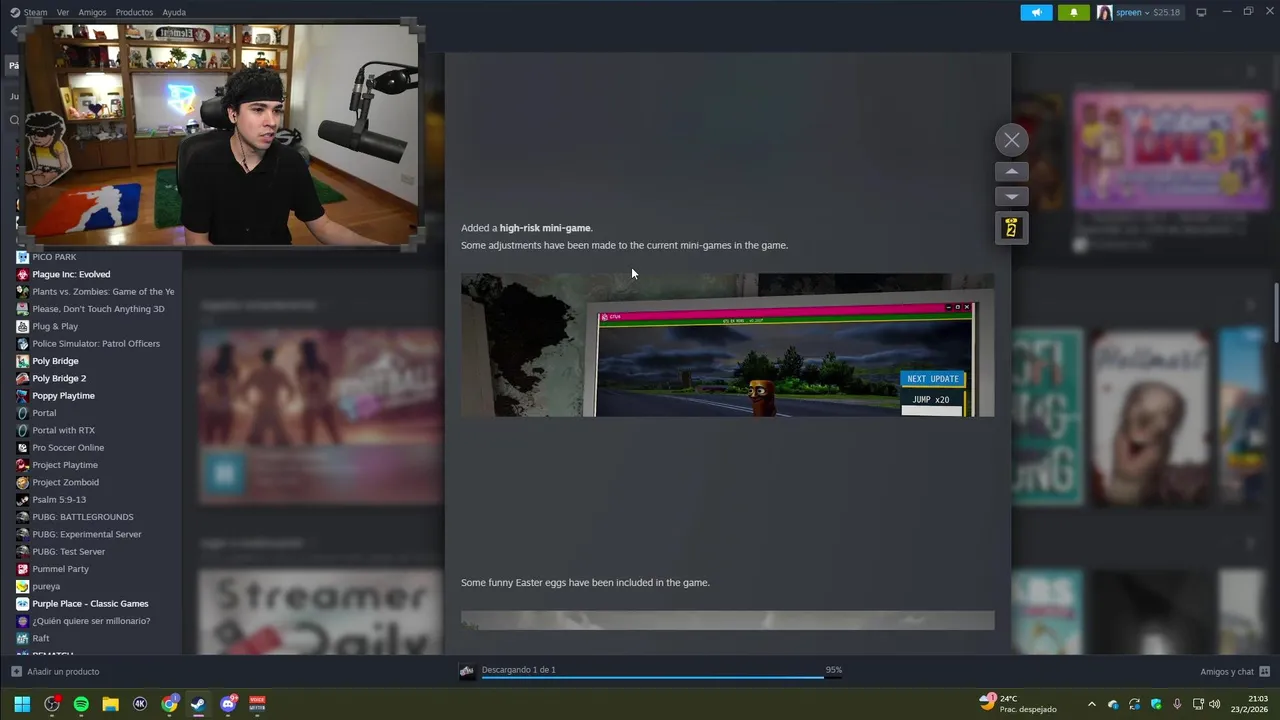
Task: Click the Project Zomboid game icon
Action: click(x=22, y=482)
